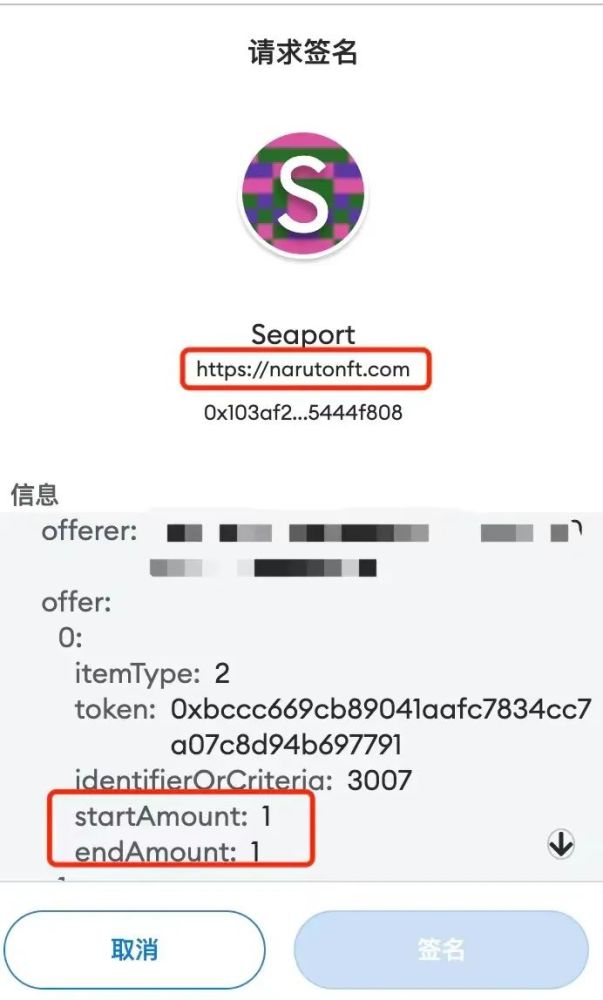Select the identifierOrCriteria: 3007 row
The image size is (603, 1000).
(x=243, y=781)
